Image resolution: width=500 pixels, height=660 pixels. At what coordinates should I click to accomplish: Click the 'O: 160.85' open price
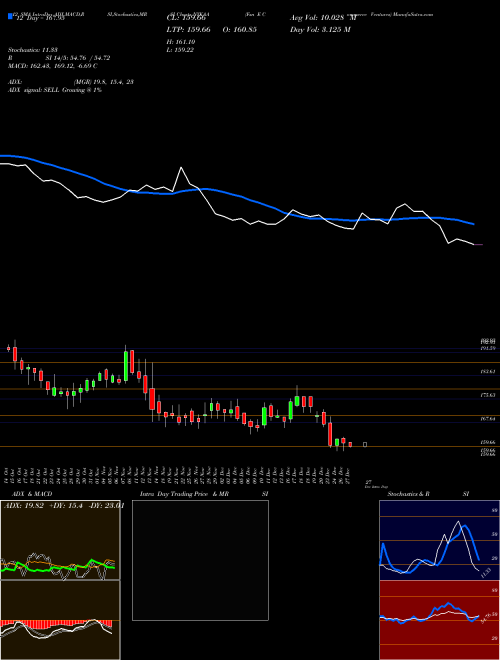tap(239, 29)
